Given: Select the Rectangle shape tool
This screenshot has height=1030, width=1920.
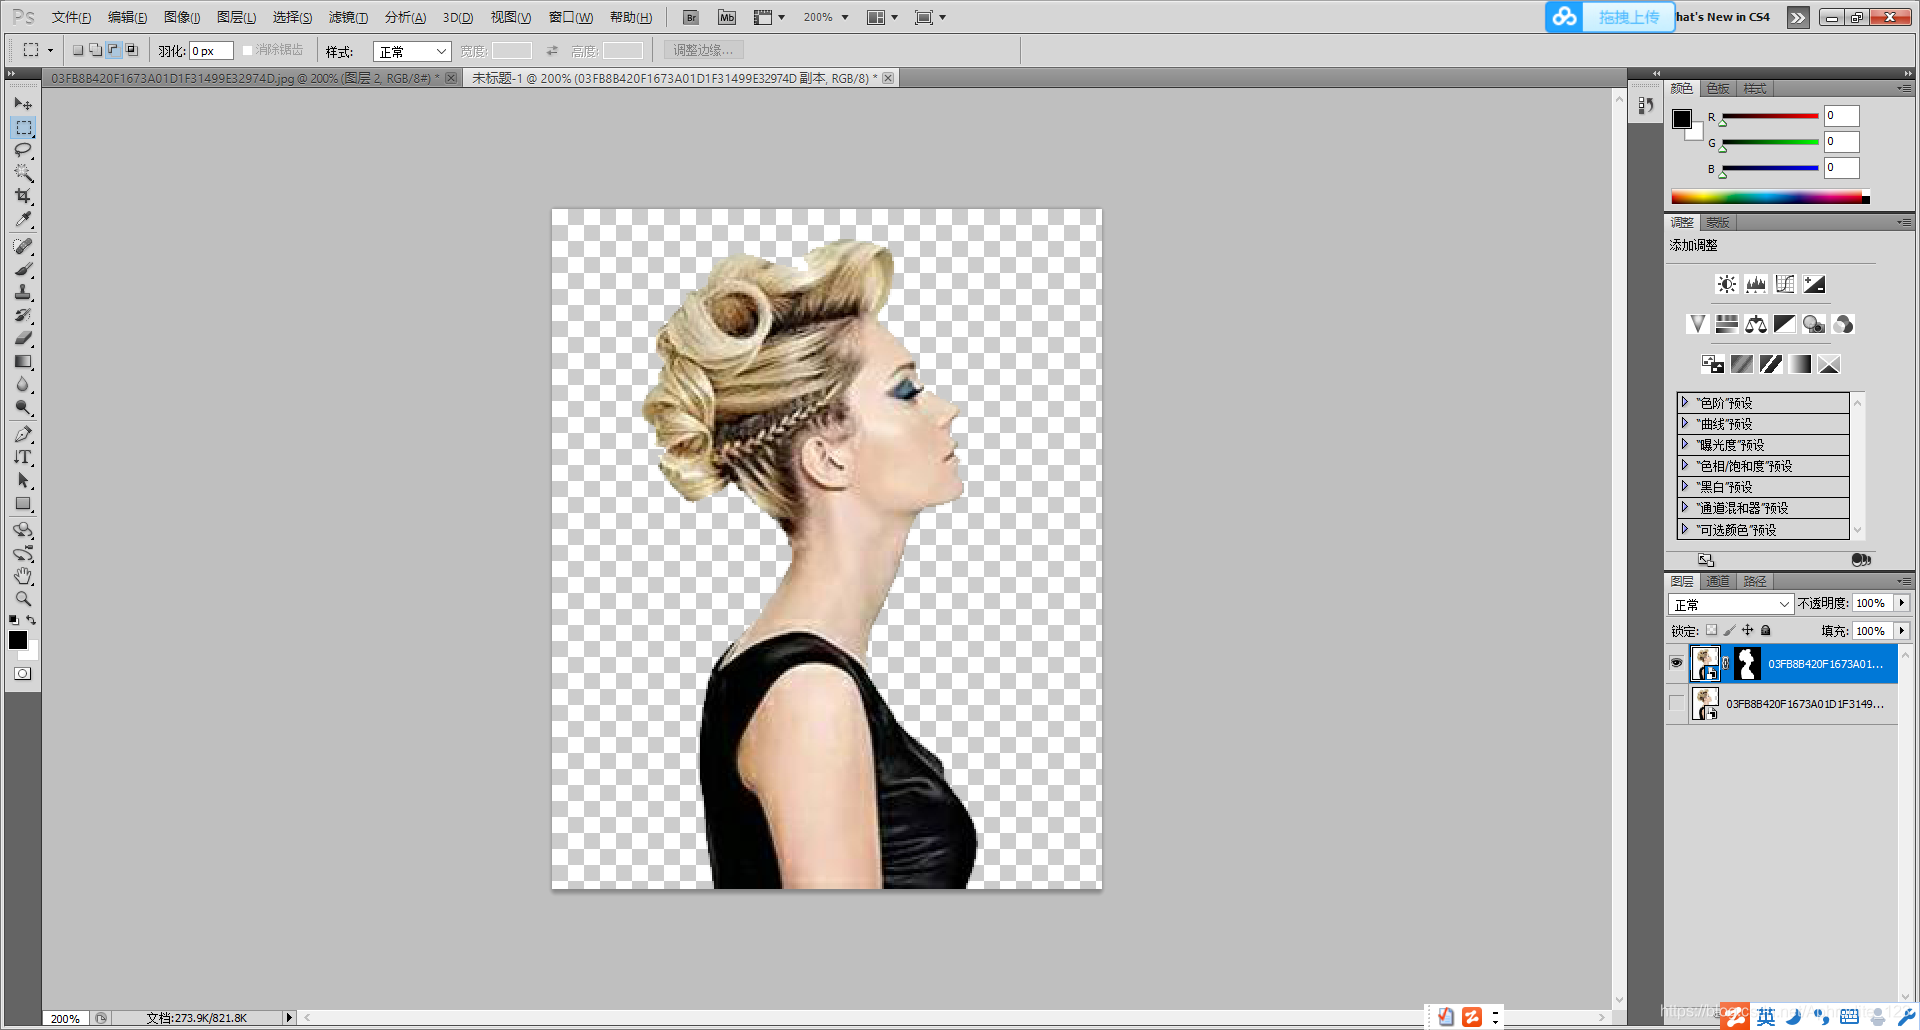Looking at the screenshot, I should (x=23, y=503).
